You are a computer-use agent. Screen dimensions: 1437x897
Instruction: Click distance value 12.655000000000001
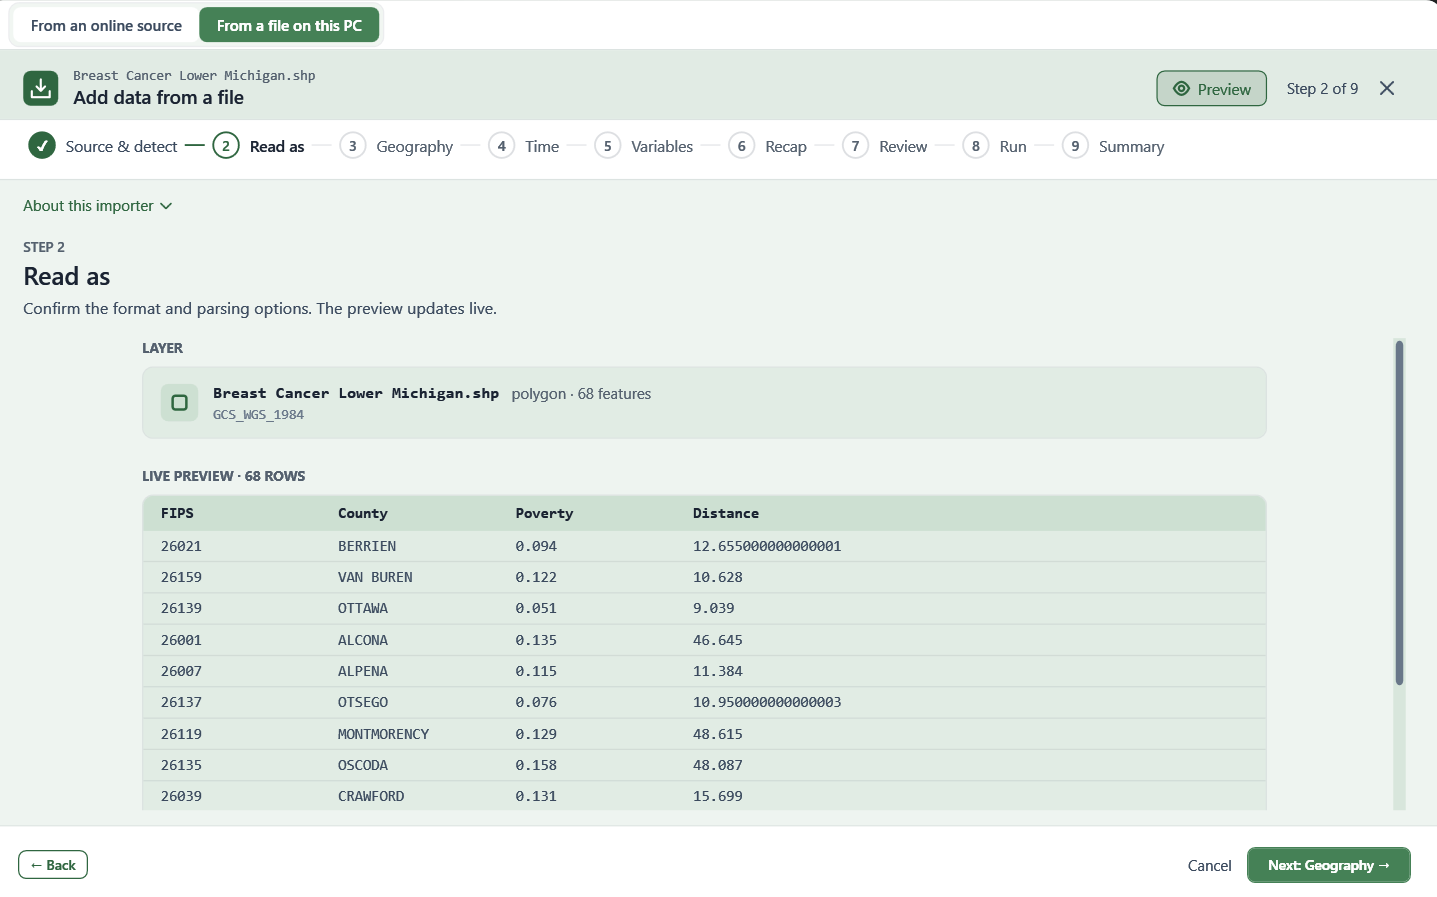pos(767,546)
